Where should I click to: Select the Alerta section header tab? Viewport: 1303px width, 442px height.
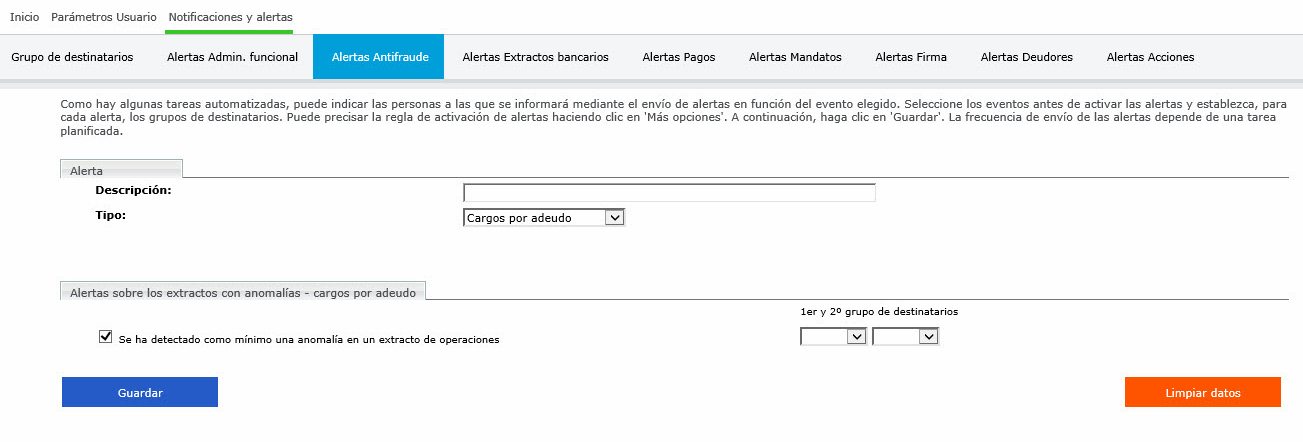pos(87,171)
